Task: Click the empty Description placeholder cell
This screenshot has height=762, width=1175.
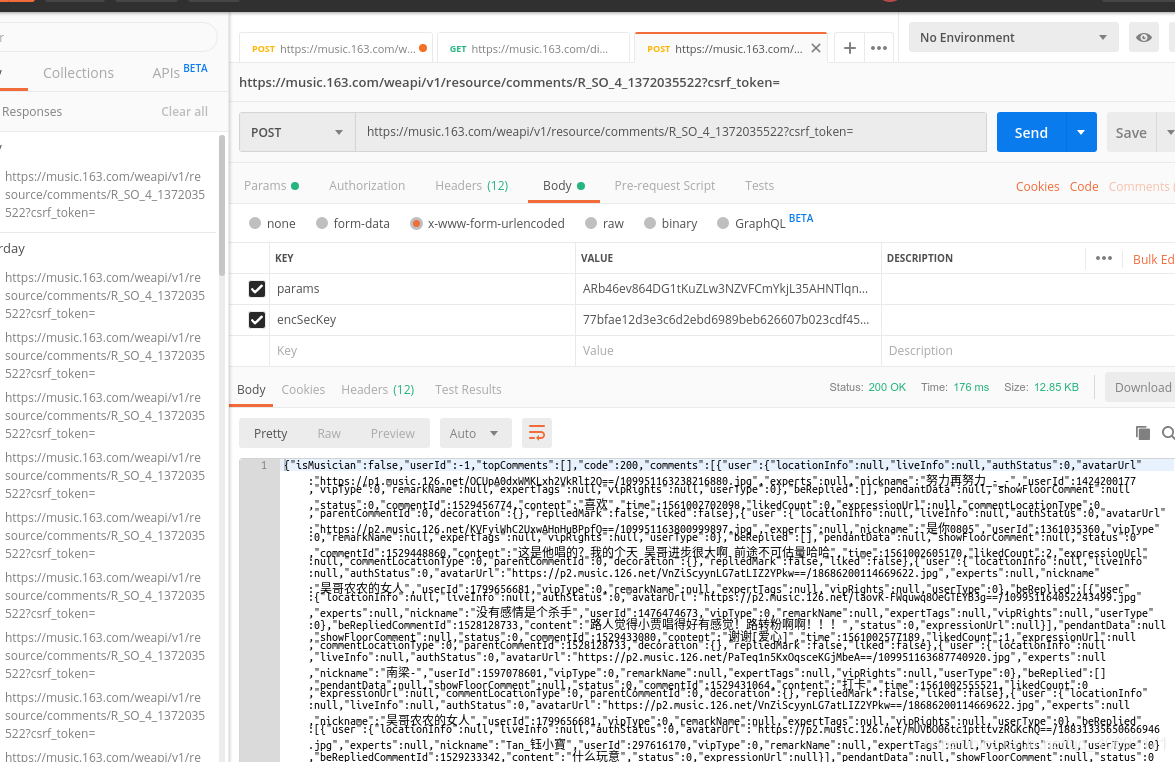Action: pos(1028,351)
